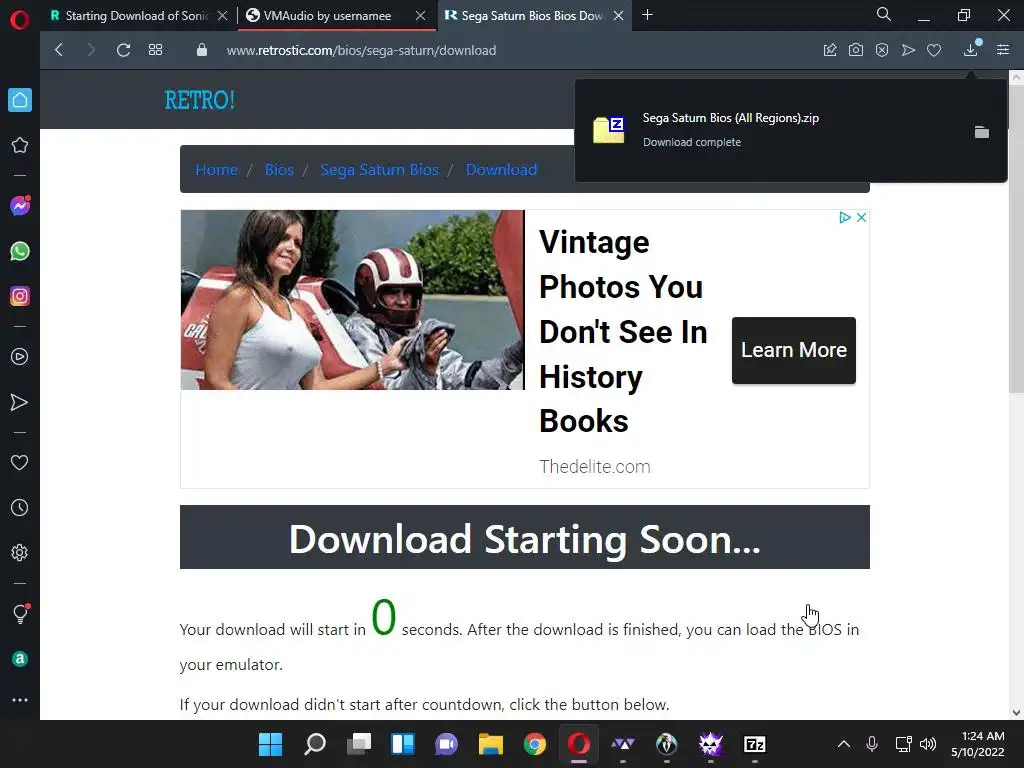Image resolution: width=1024 pixels, height=768 pixels.
Task: Open a new tab with the plus button
Action: click(647, 14)
